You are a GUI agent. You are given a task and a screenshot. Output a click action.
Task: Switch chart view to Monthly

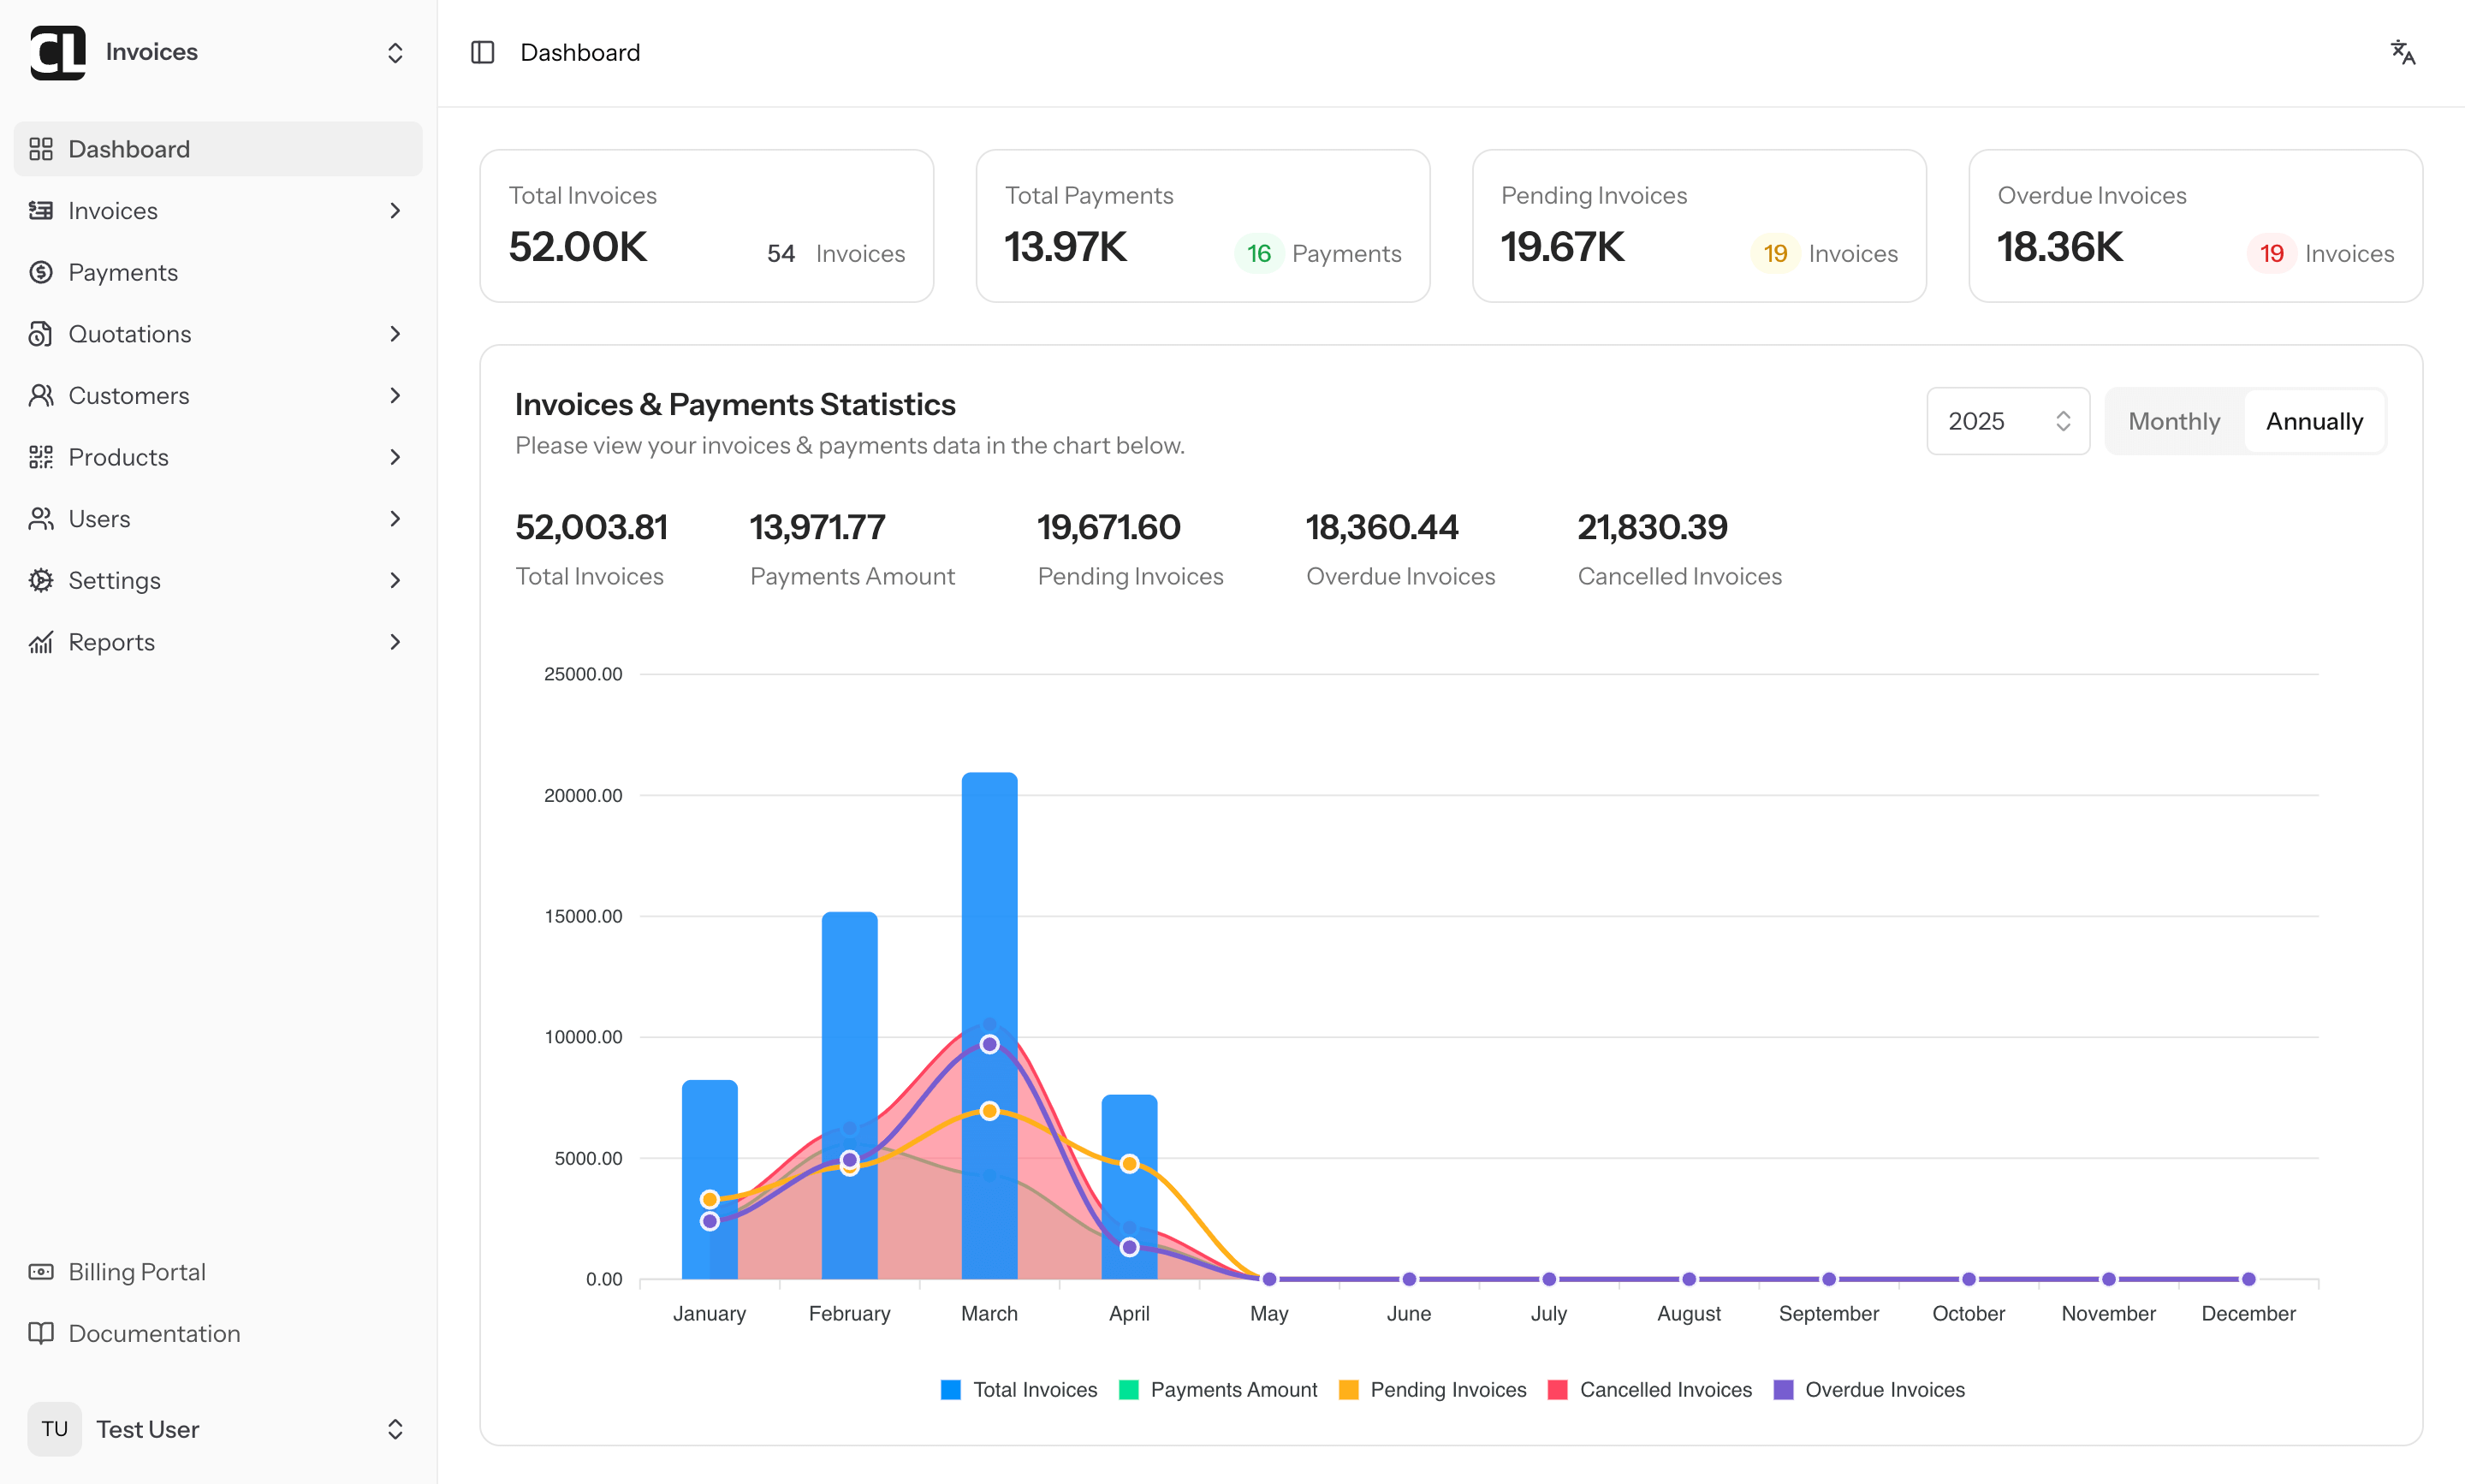[x=2173, y=421]
